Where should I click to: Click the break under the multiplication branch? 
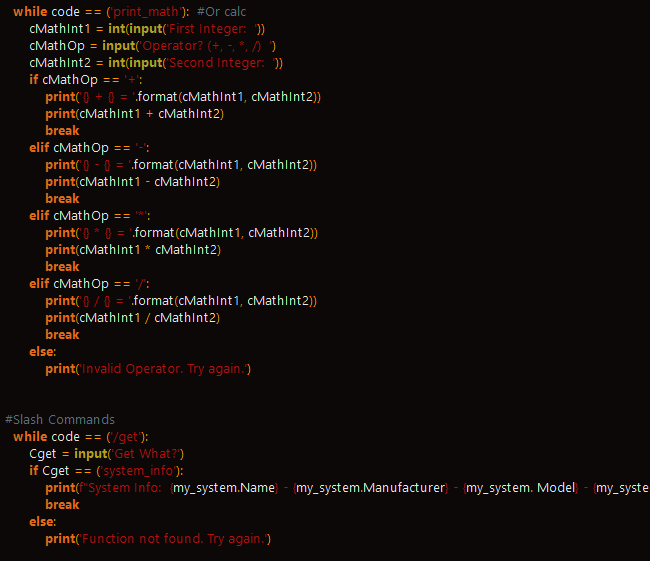62,267
